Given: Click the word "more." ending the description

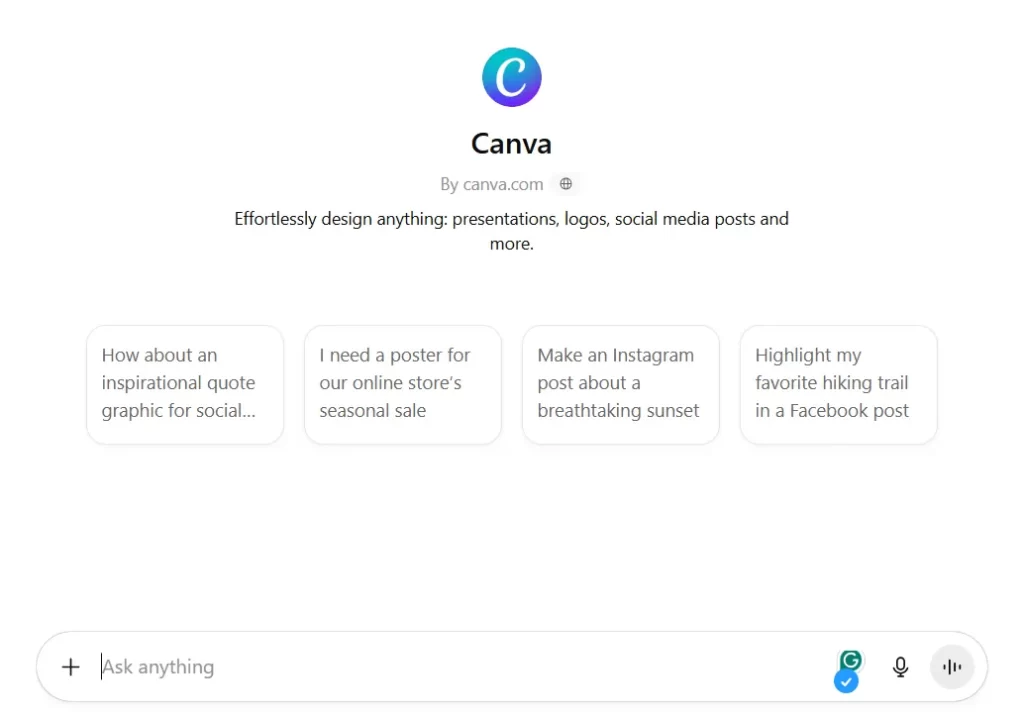Looking at the screenshot, I should tap(511, 244).
